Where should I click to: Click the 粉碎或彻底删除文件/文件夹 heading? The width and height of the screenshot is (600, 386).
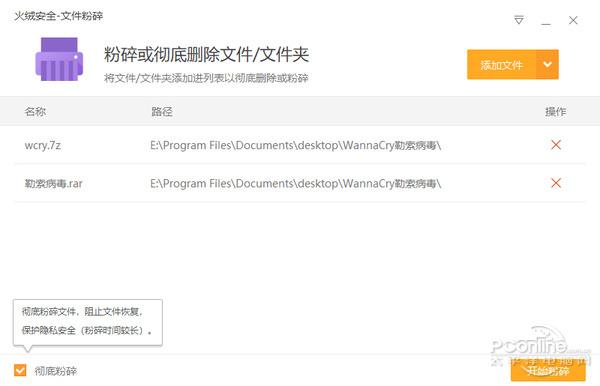206,54
